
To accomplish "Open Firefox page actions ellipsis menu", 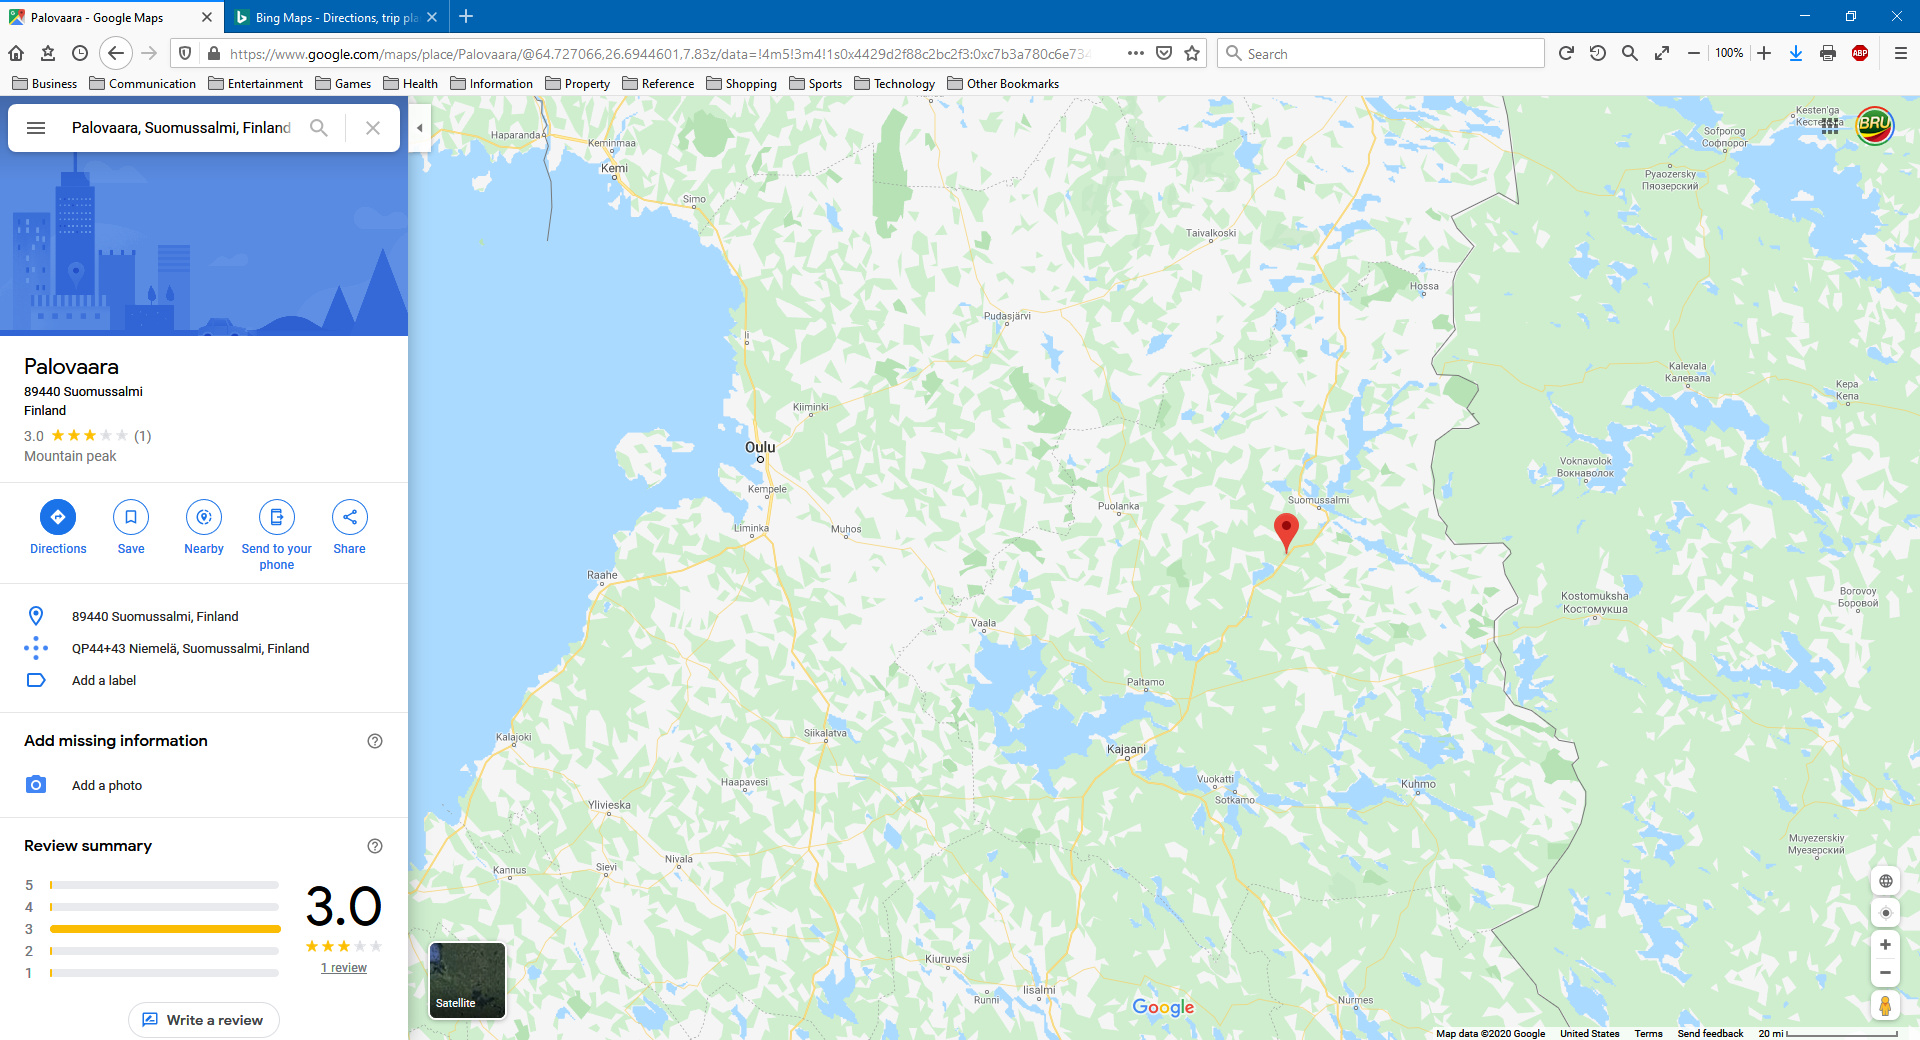I will click(1136, 53).
